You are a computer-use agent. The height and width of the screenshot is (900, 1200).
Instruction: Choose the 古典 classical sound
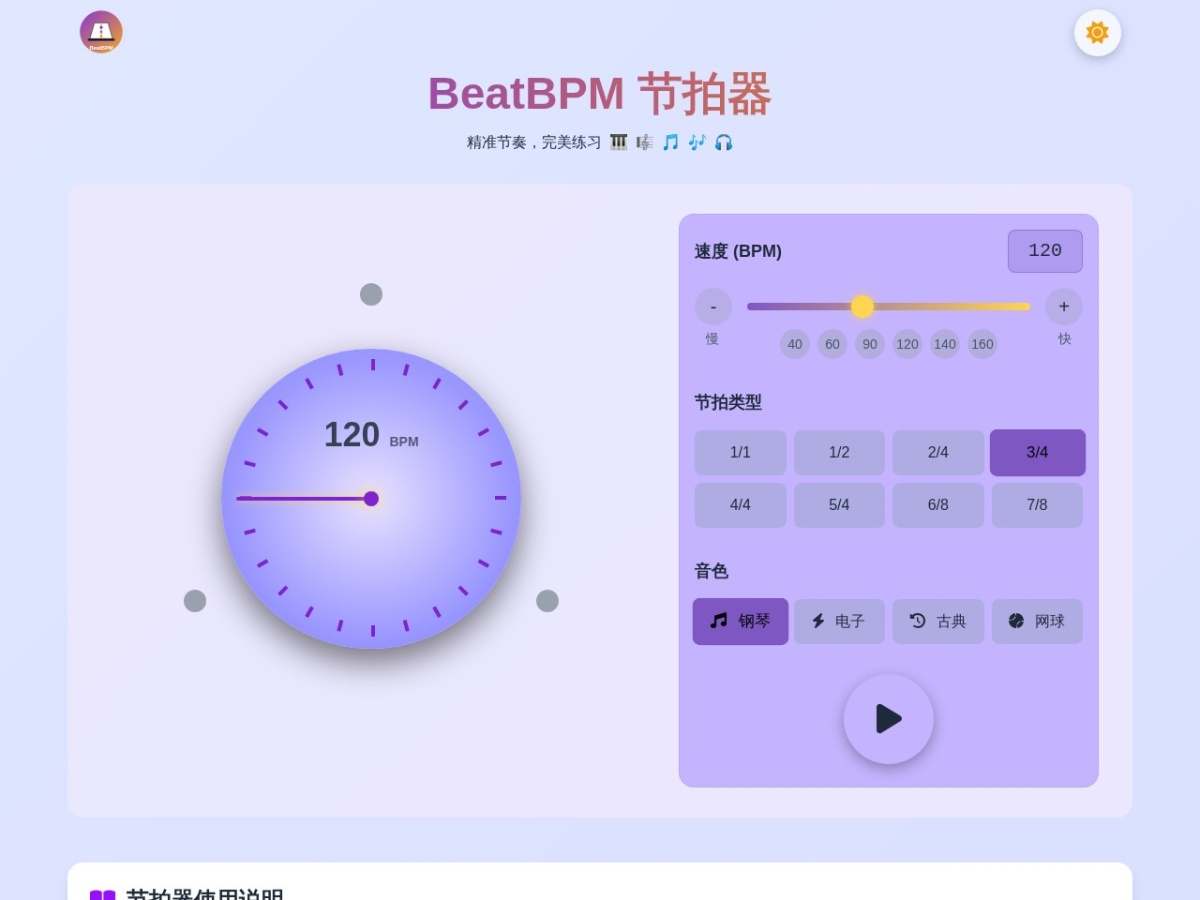click(x=938, y=621)
